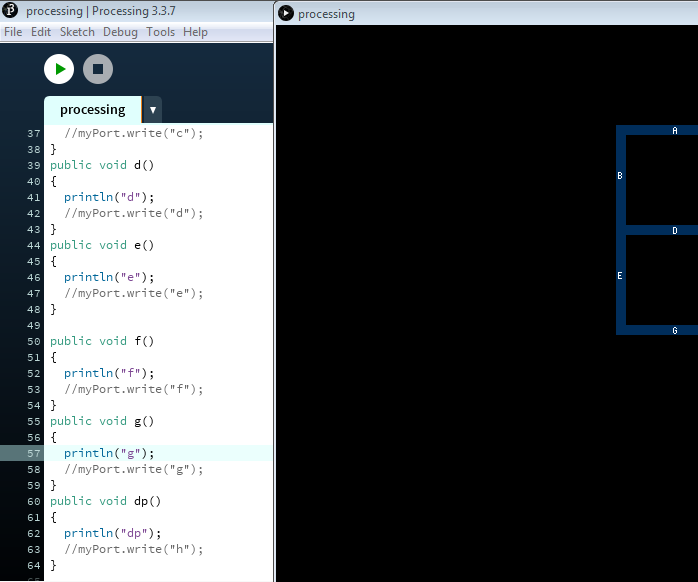Viewport: 698px width, 582px height.
Task: Click the code line println("dp");
Action: point(113,533)
